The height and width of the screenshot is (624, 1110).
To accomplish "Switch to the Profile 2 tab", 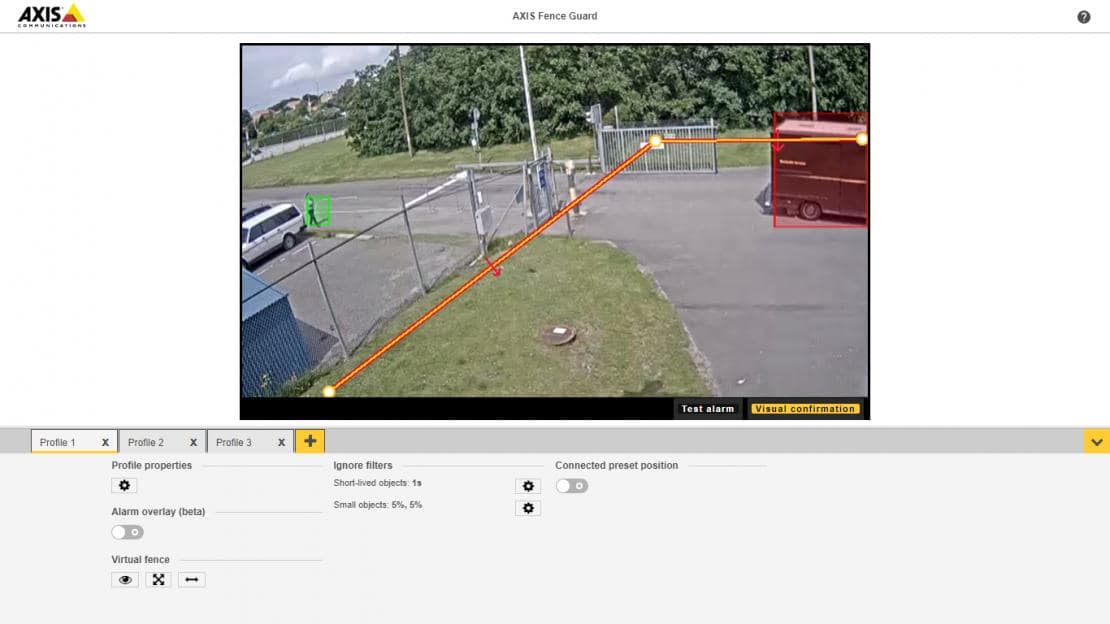I will 146,442.
